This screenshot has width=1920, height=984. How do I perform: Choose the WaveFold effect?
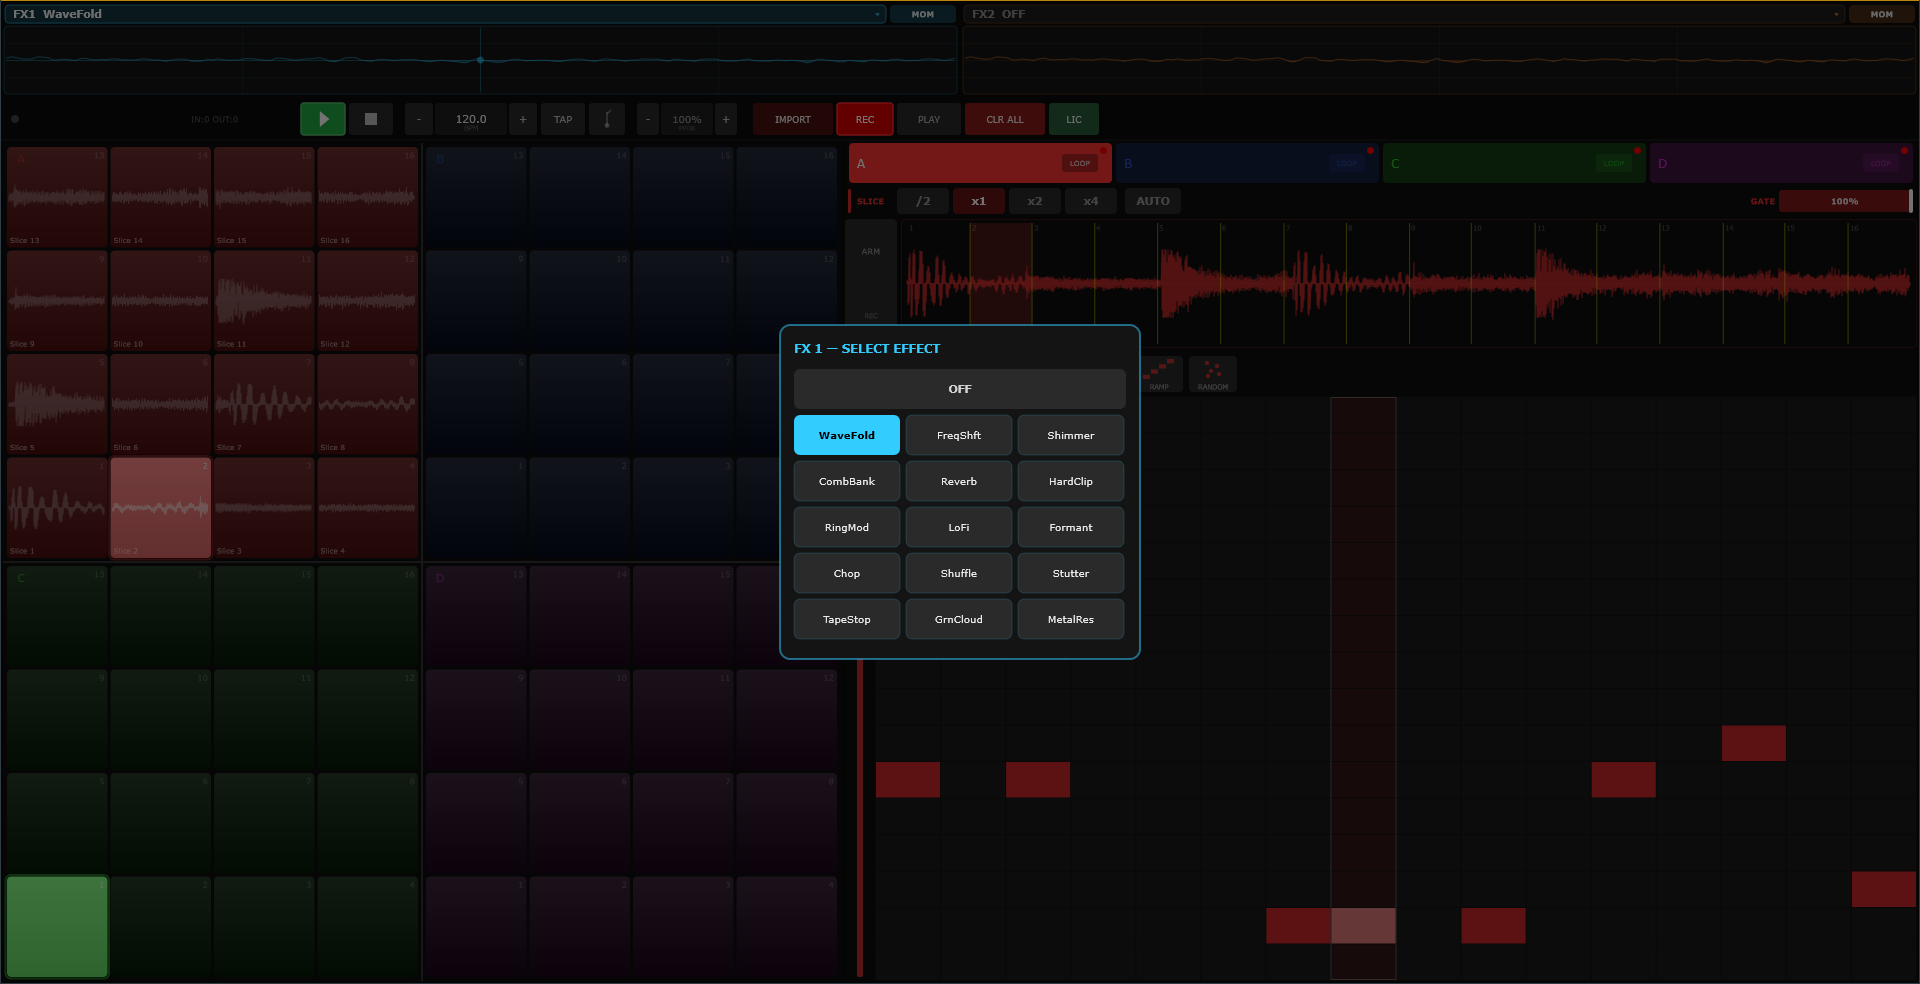847,435
